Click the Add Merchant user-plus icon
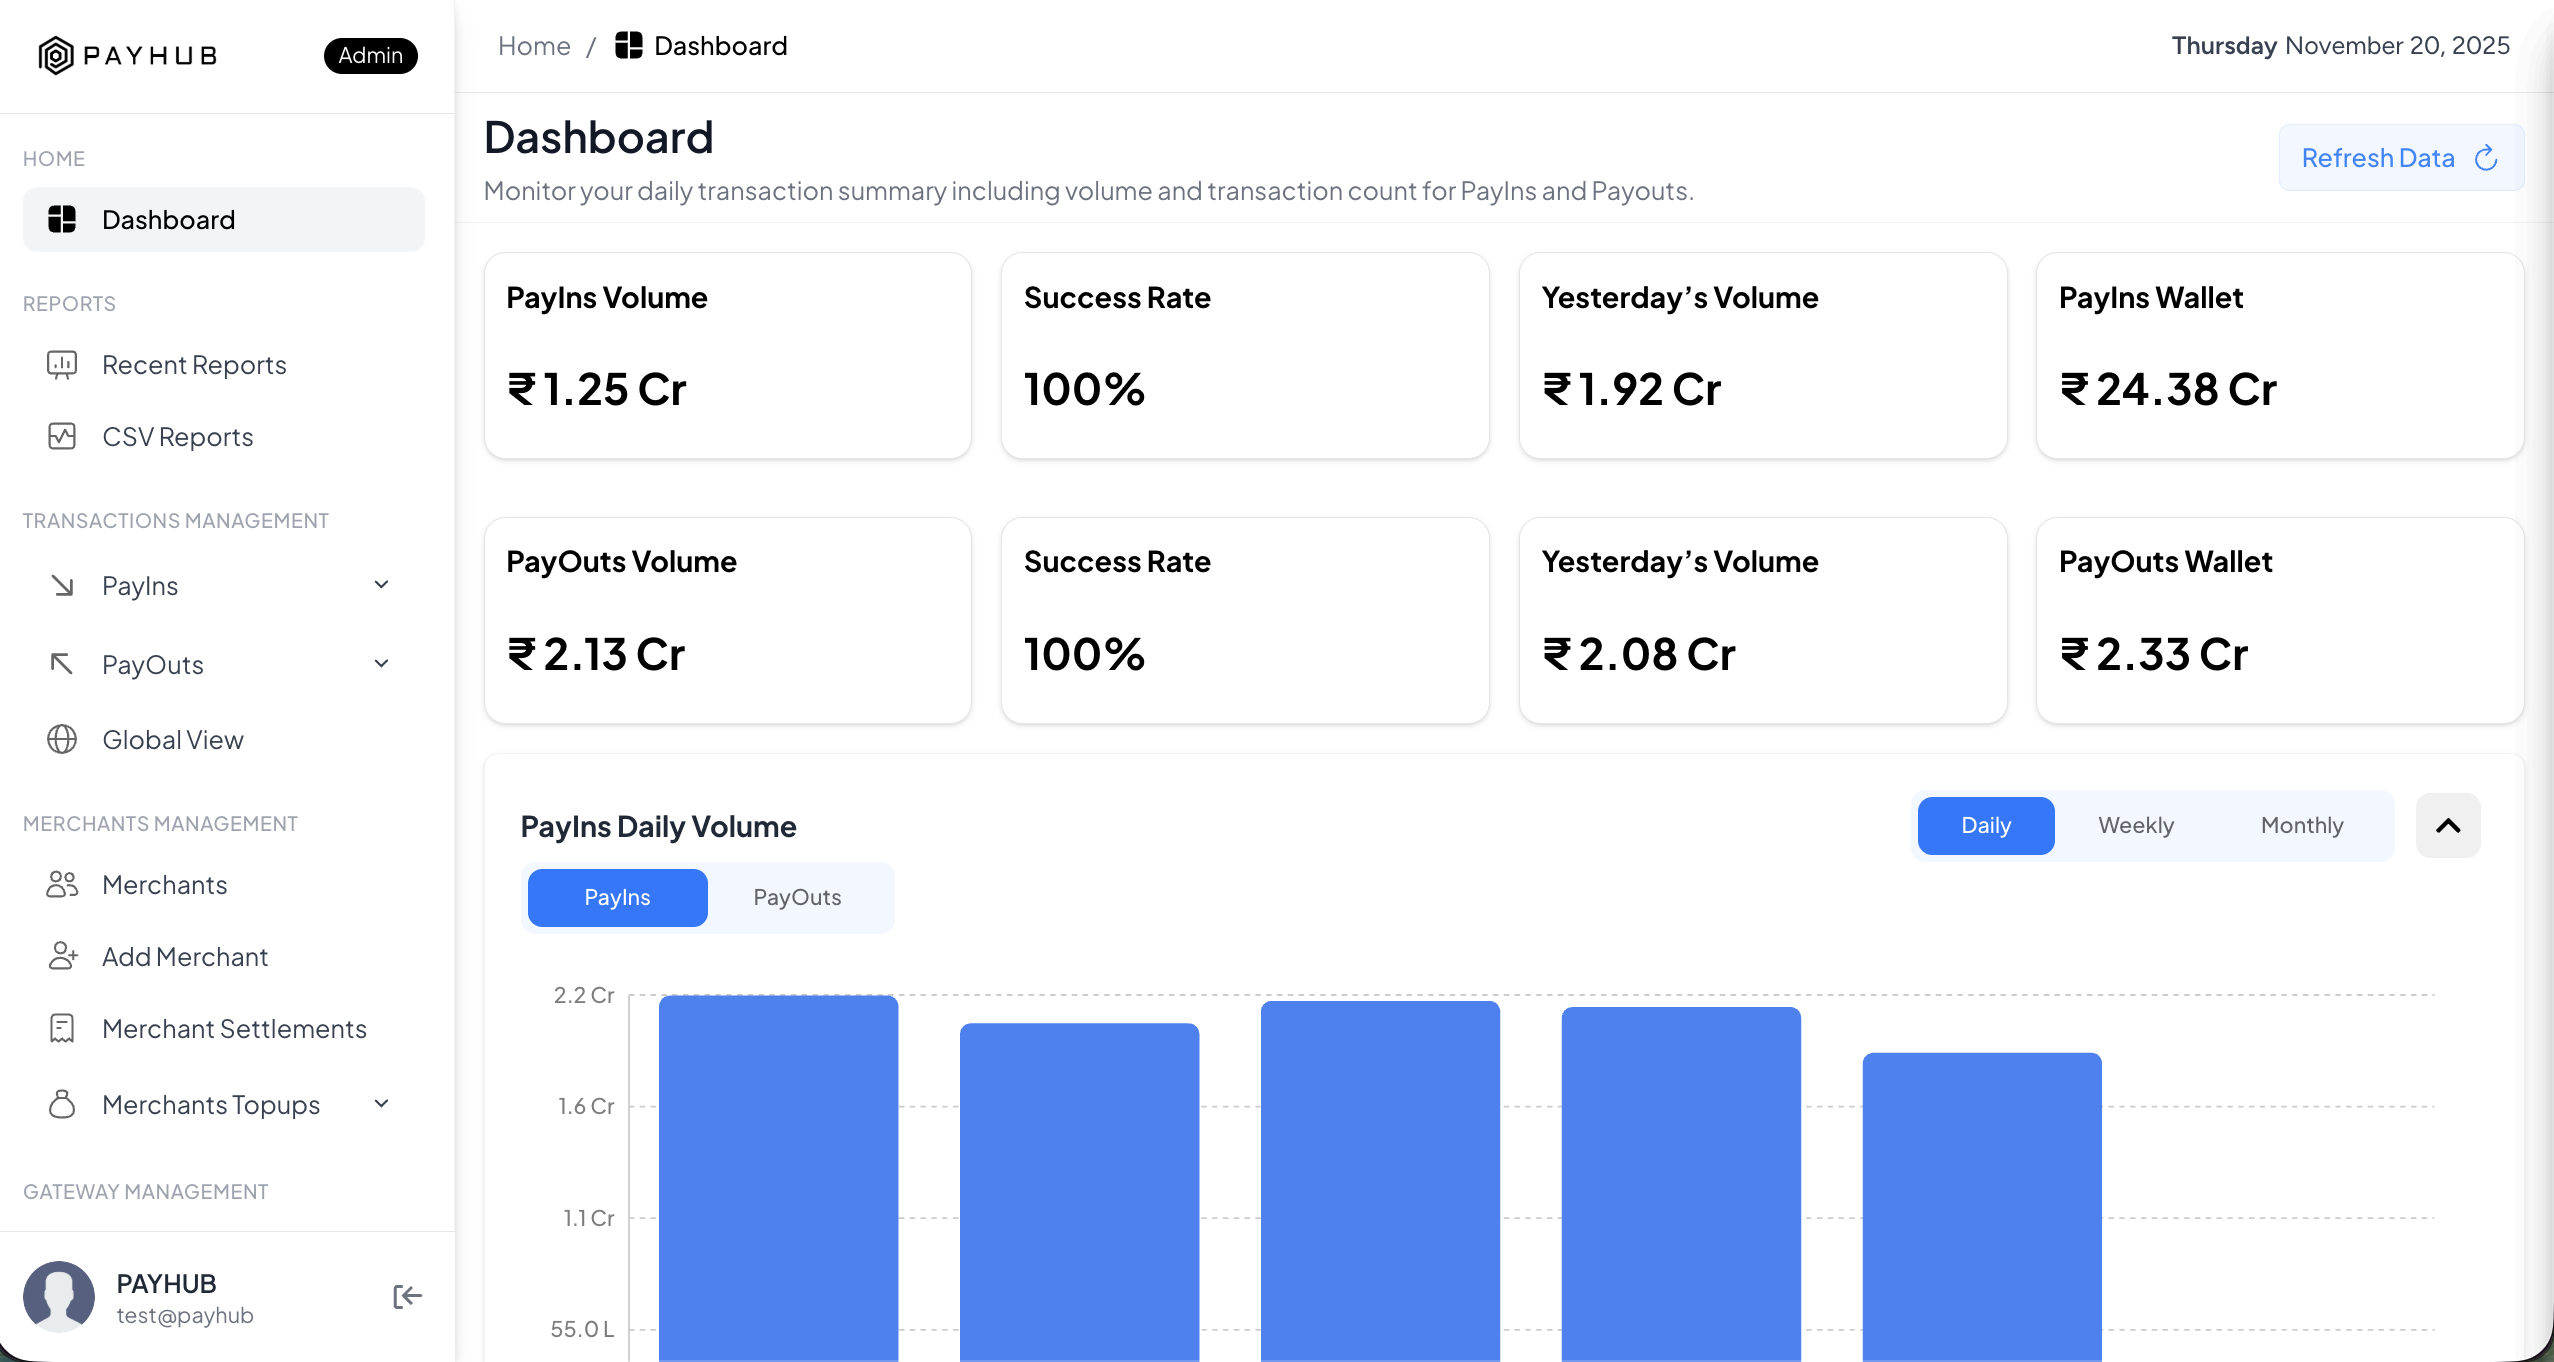The image size is (2554, 1362). [x=62, y=957]
